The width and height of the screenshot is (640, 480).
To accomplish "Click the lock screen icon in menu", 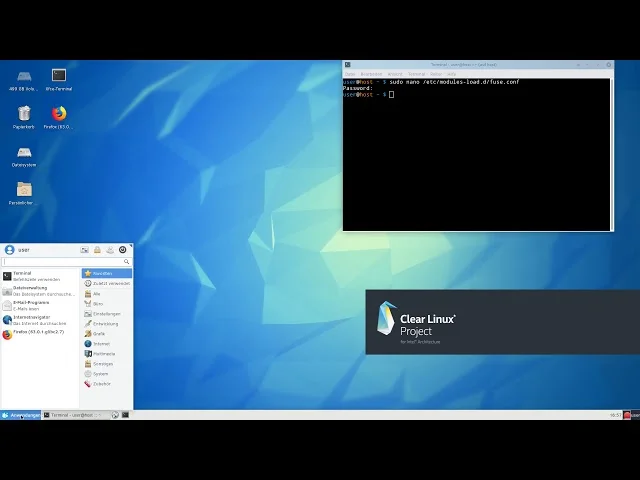I will click(97, 250).
